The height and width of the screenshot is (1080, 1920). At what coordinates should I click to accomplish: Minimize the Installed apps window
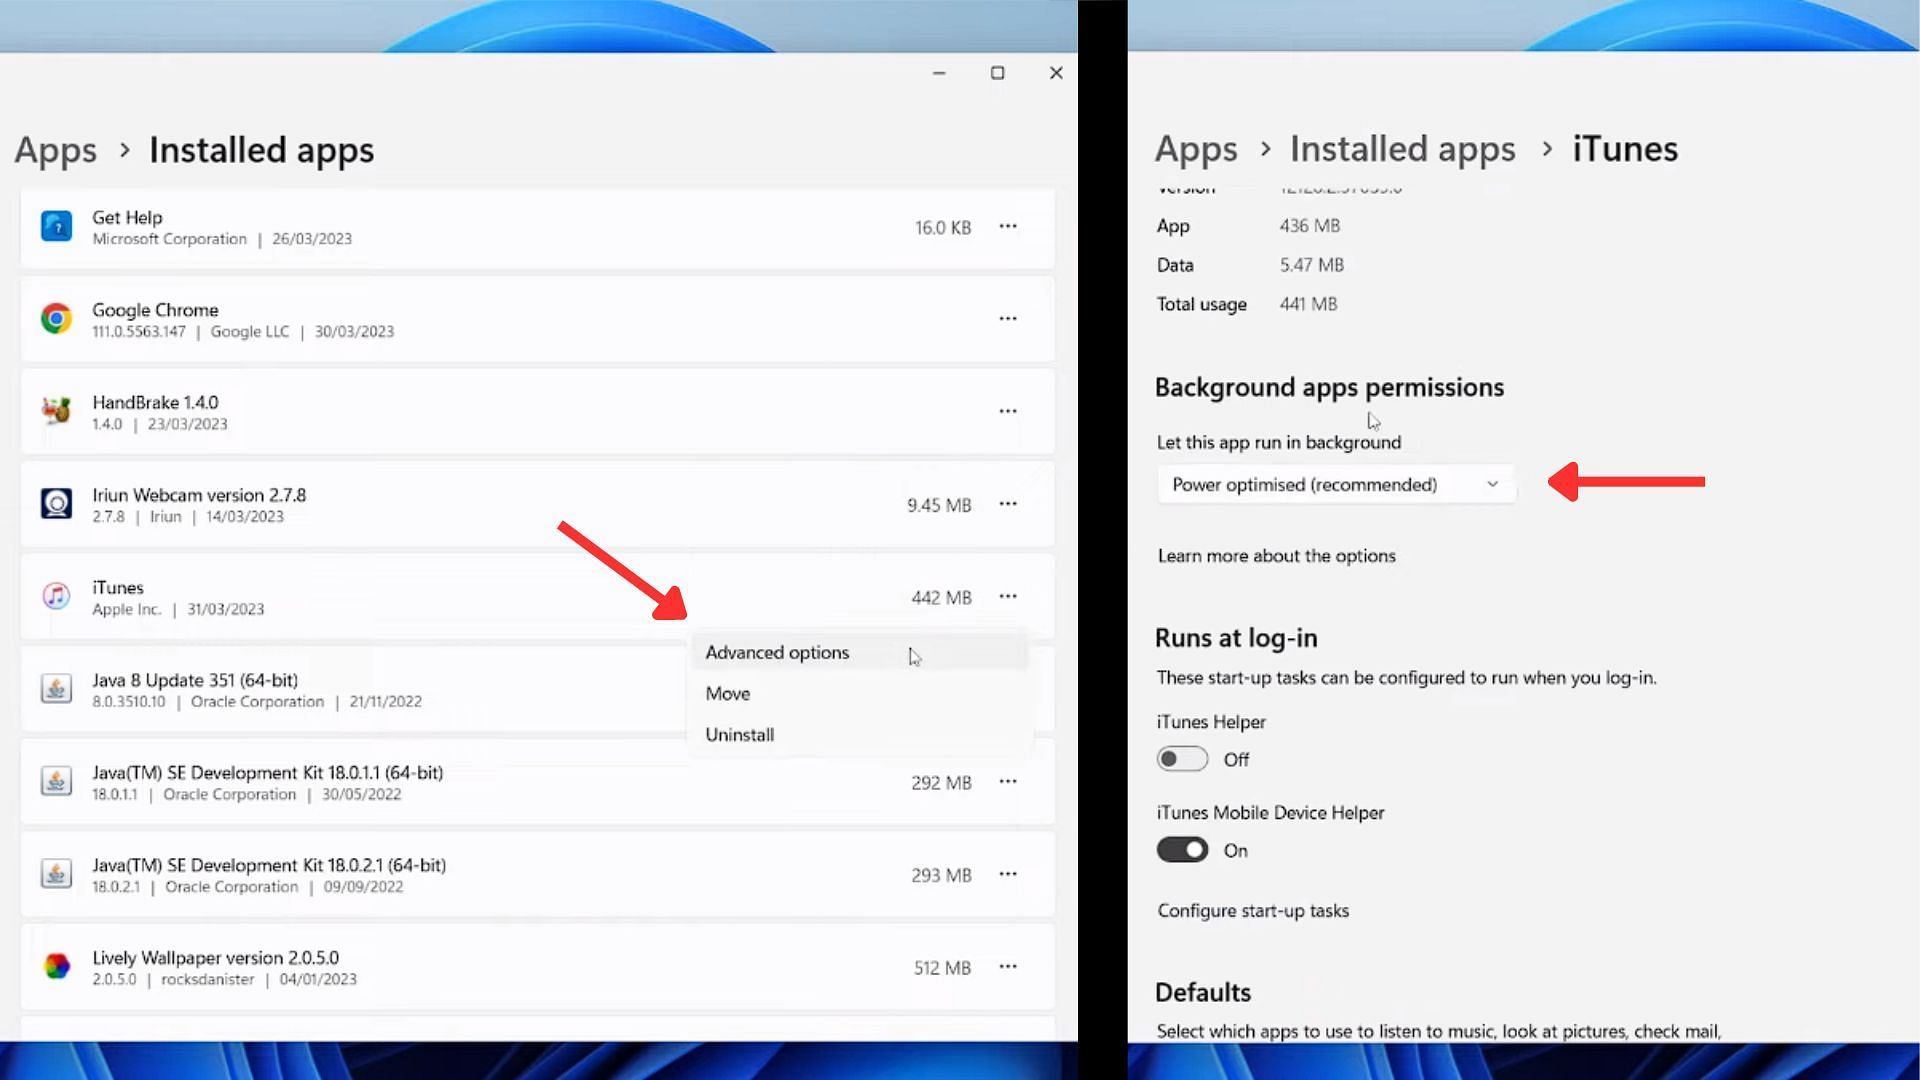coord(939,73)
